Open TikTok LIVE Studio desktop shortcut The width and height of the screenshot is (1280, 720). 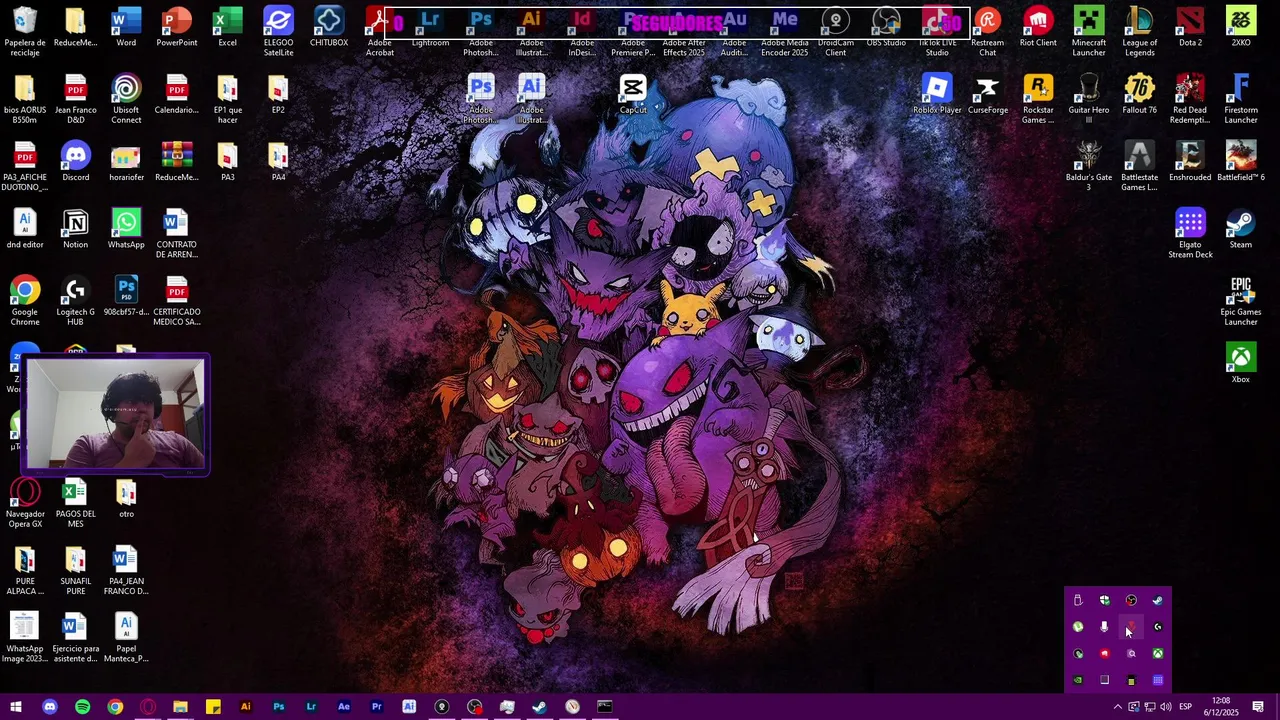937,31
